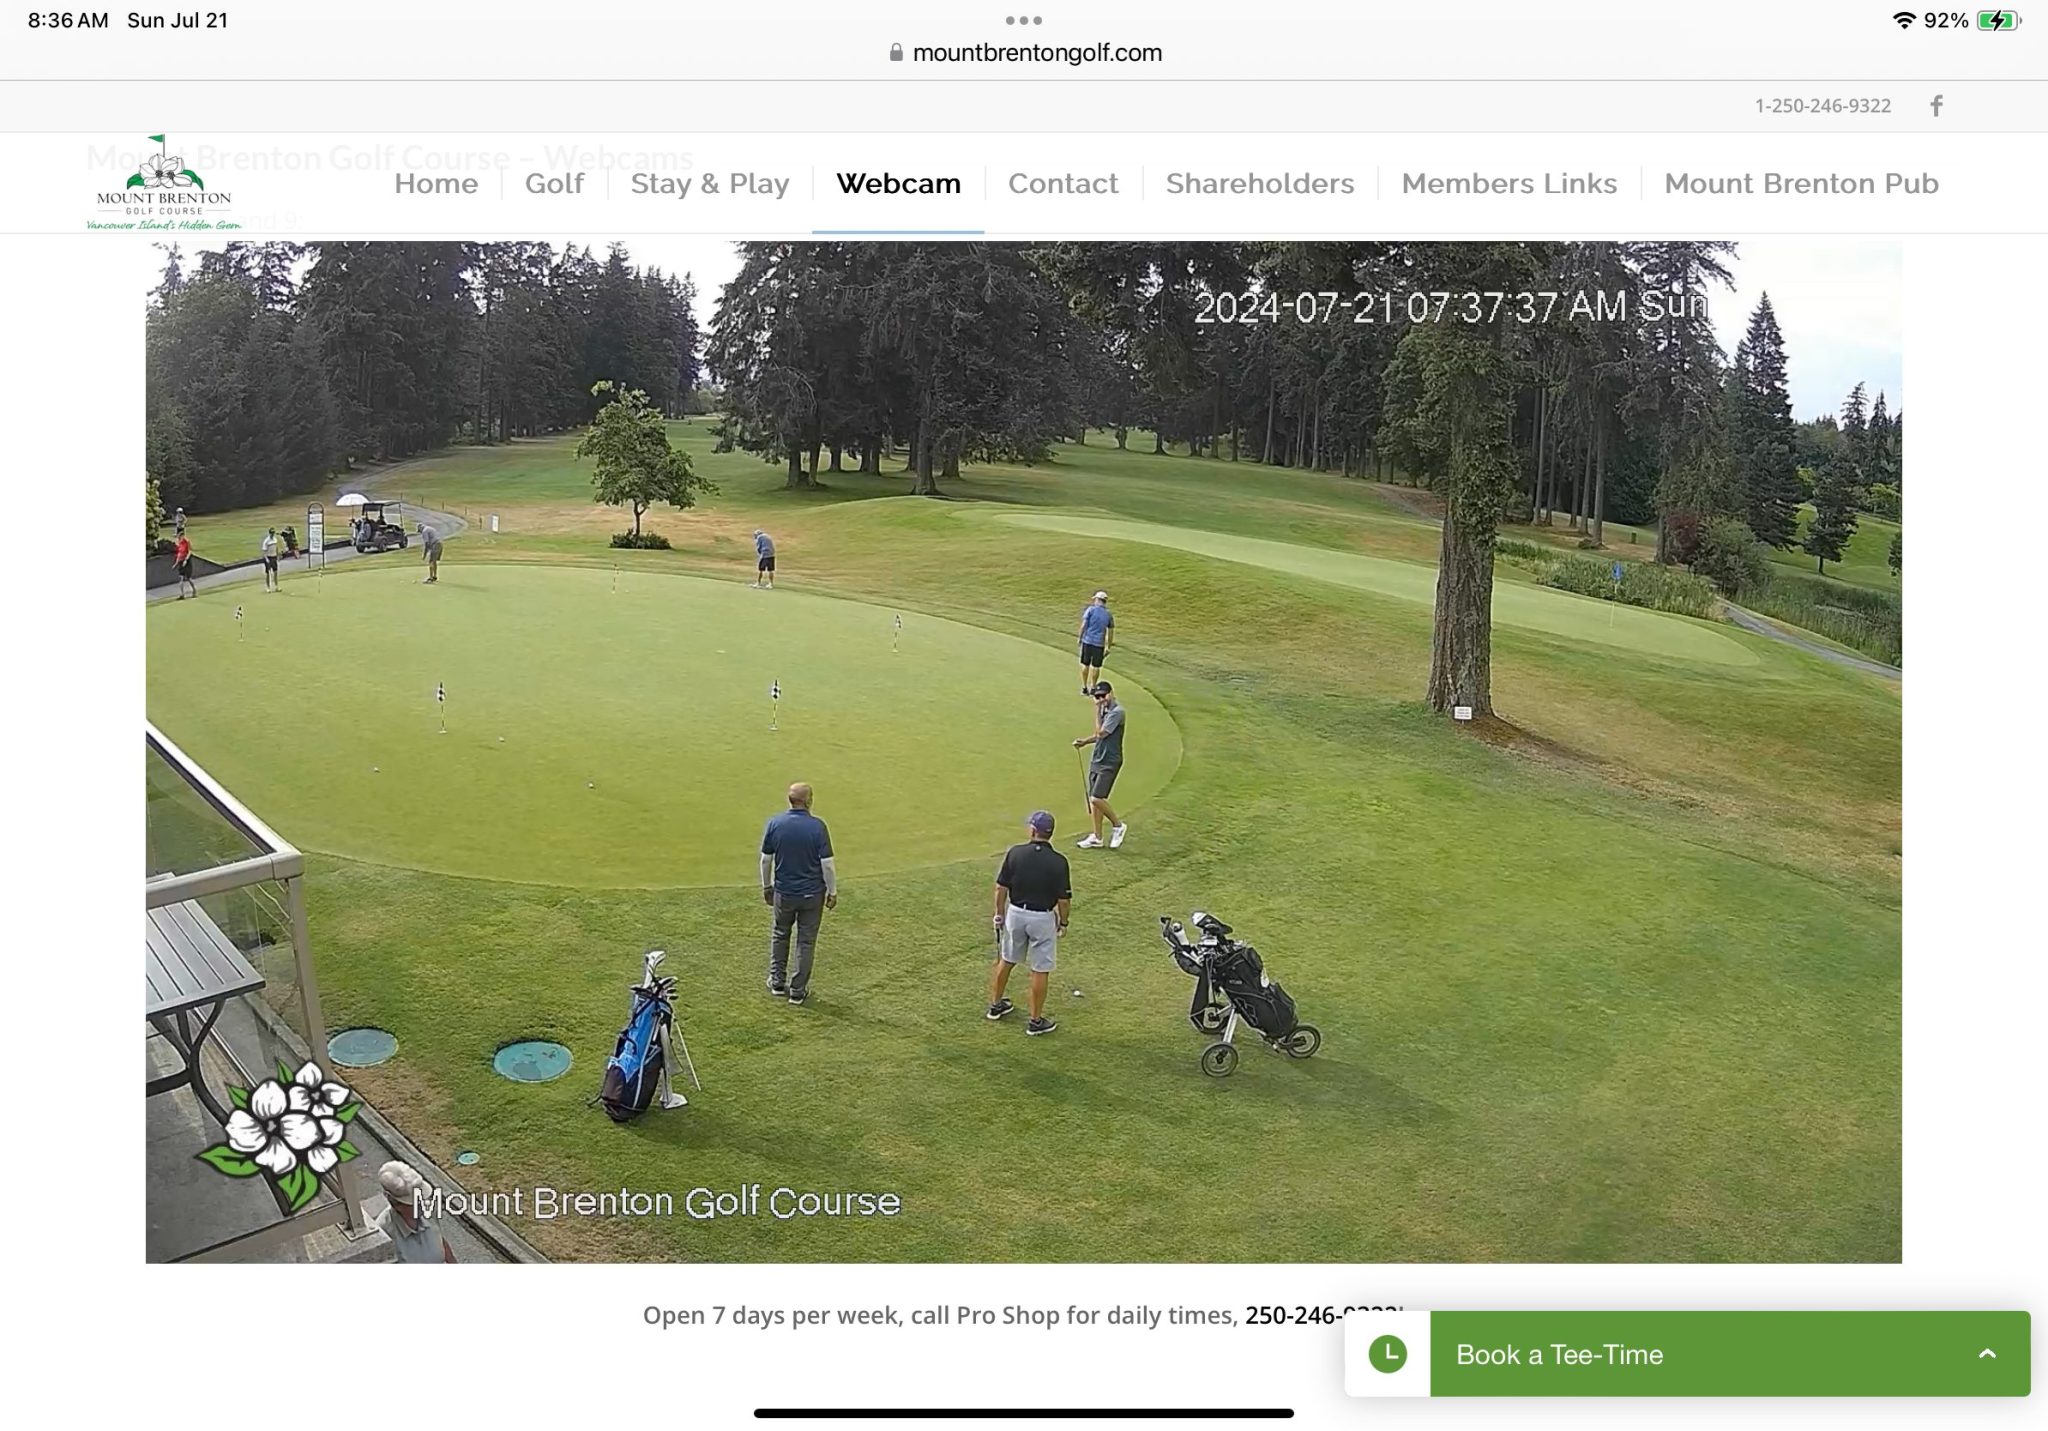Open the three-dot multitasking menu
2048x1431 pixels.
(x=1024, y=20)
